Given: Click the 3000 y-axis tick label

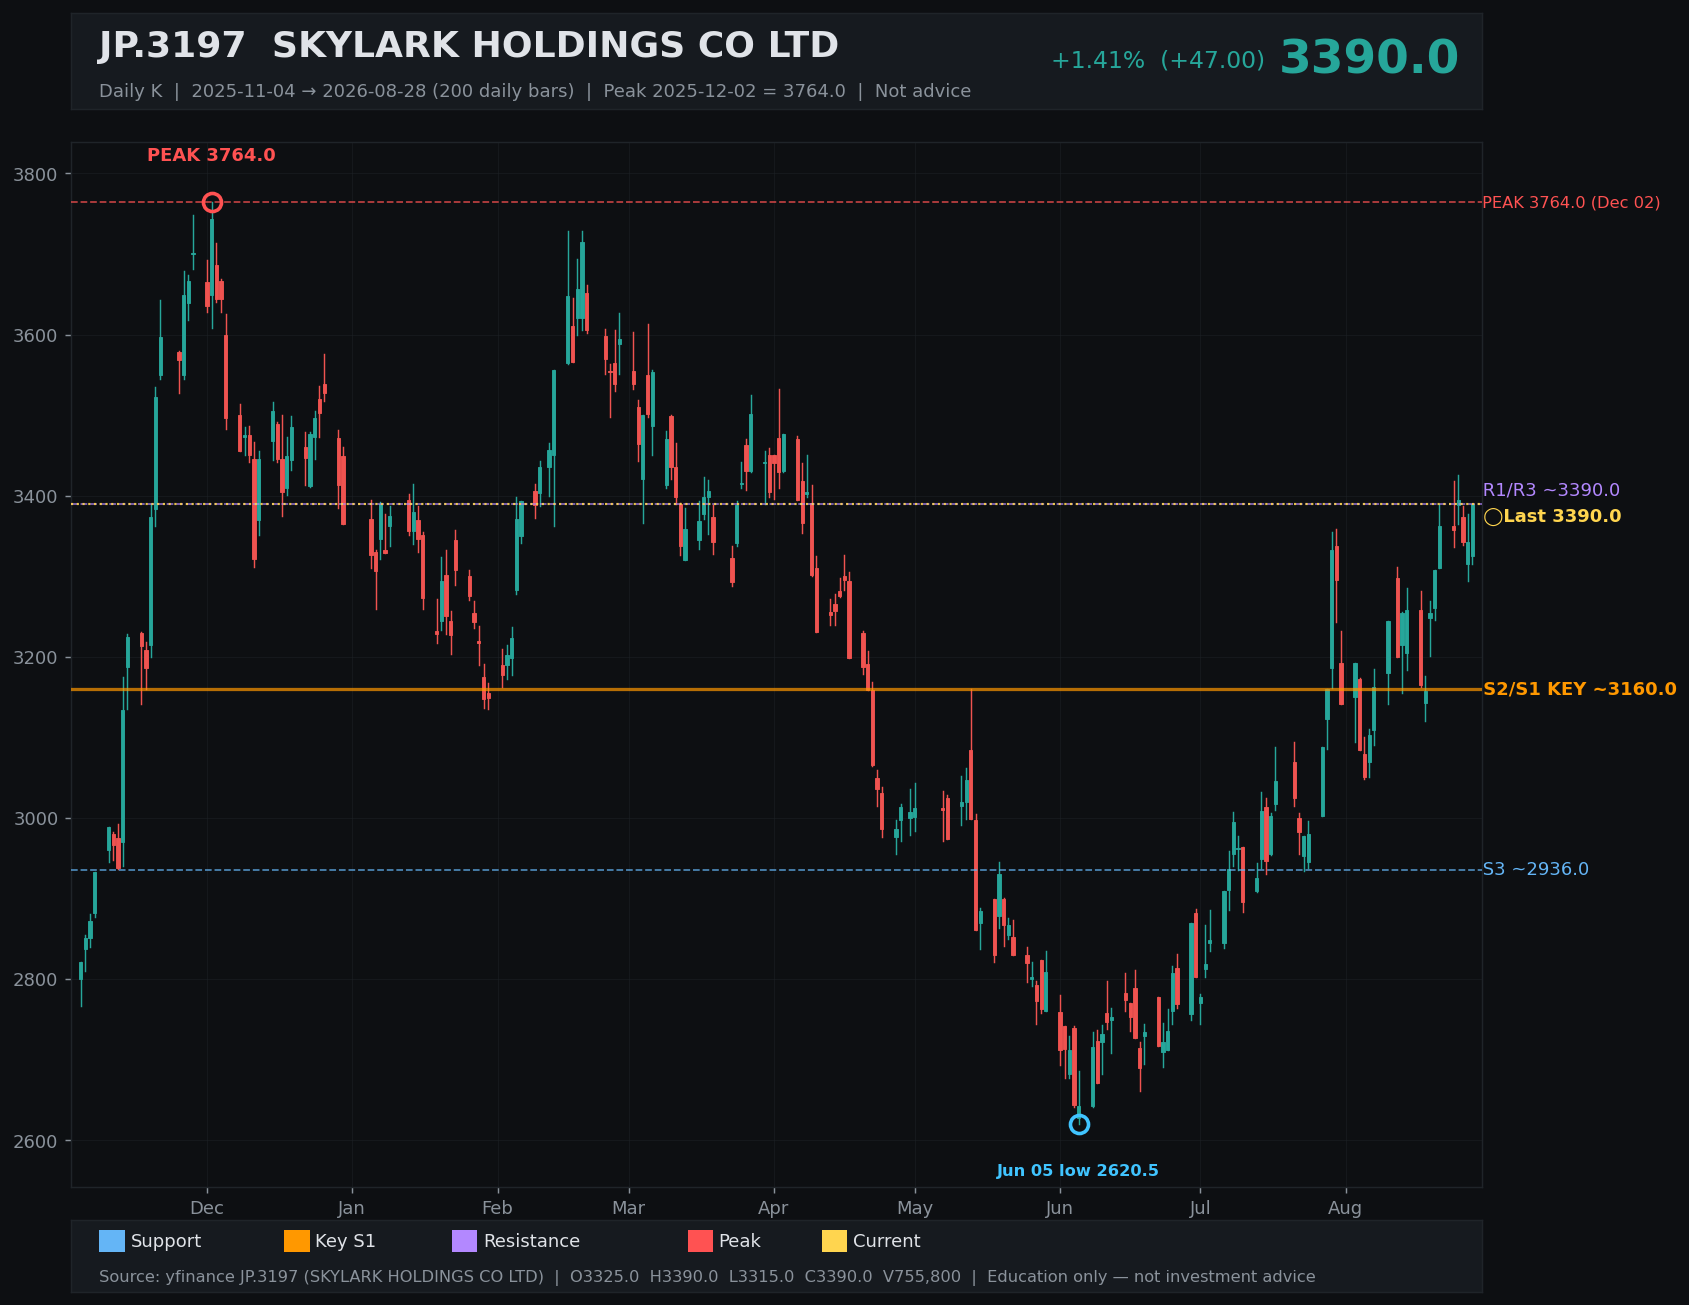Looking at the screenshot, I should (36, 819).
